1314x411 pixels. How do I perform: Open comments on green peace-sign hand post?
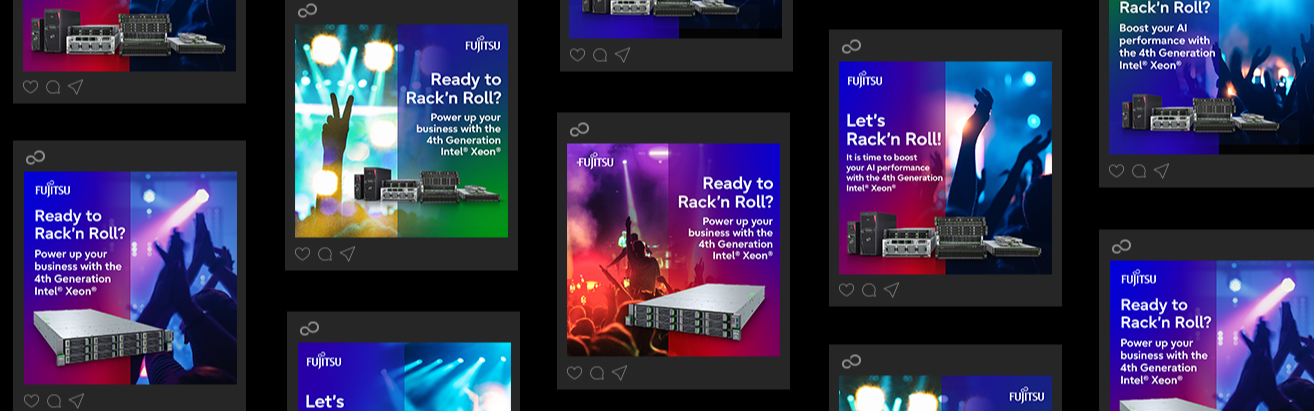tap(325, 254)
